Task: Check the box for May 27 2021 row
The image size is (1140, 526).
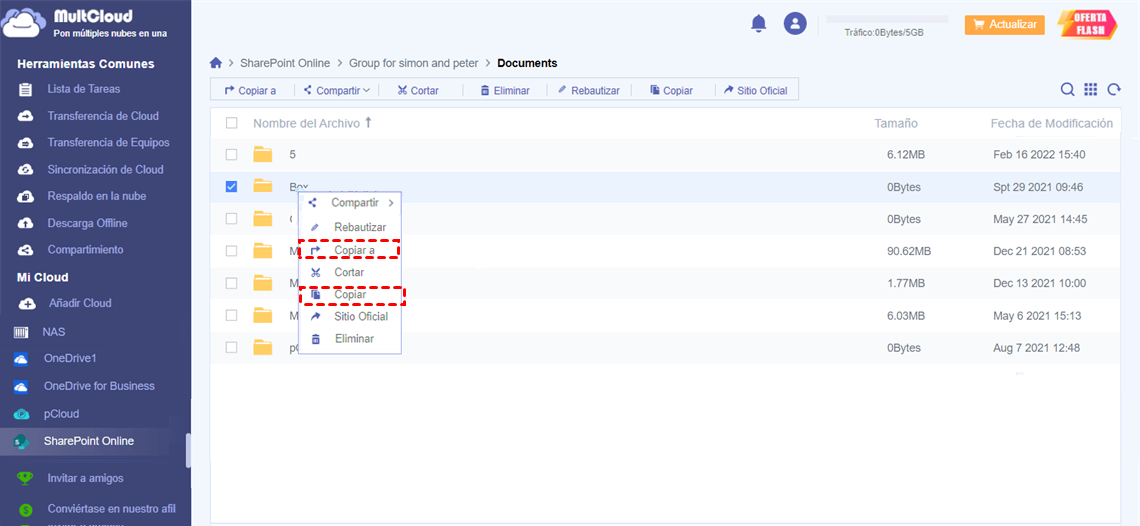Action: tap(231, 218)
